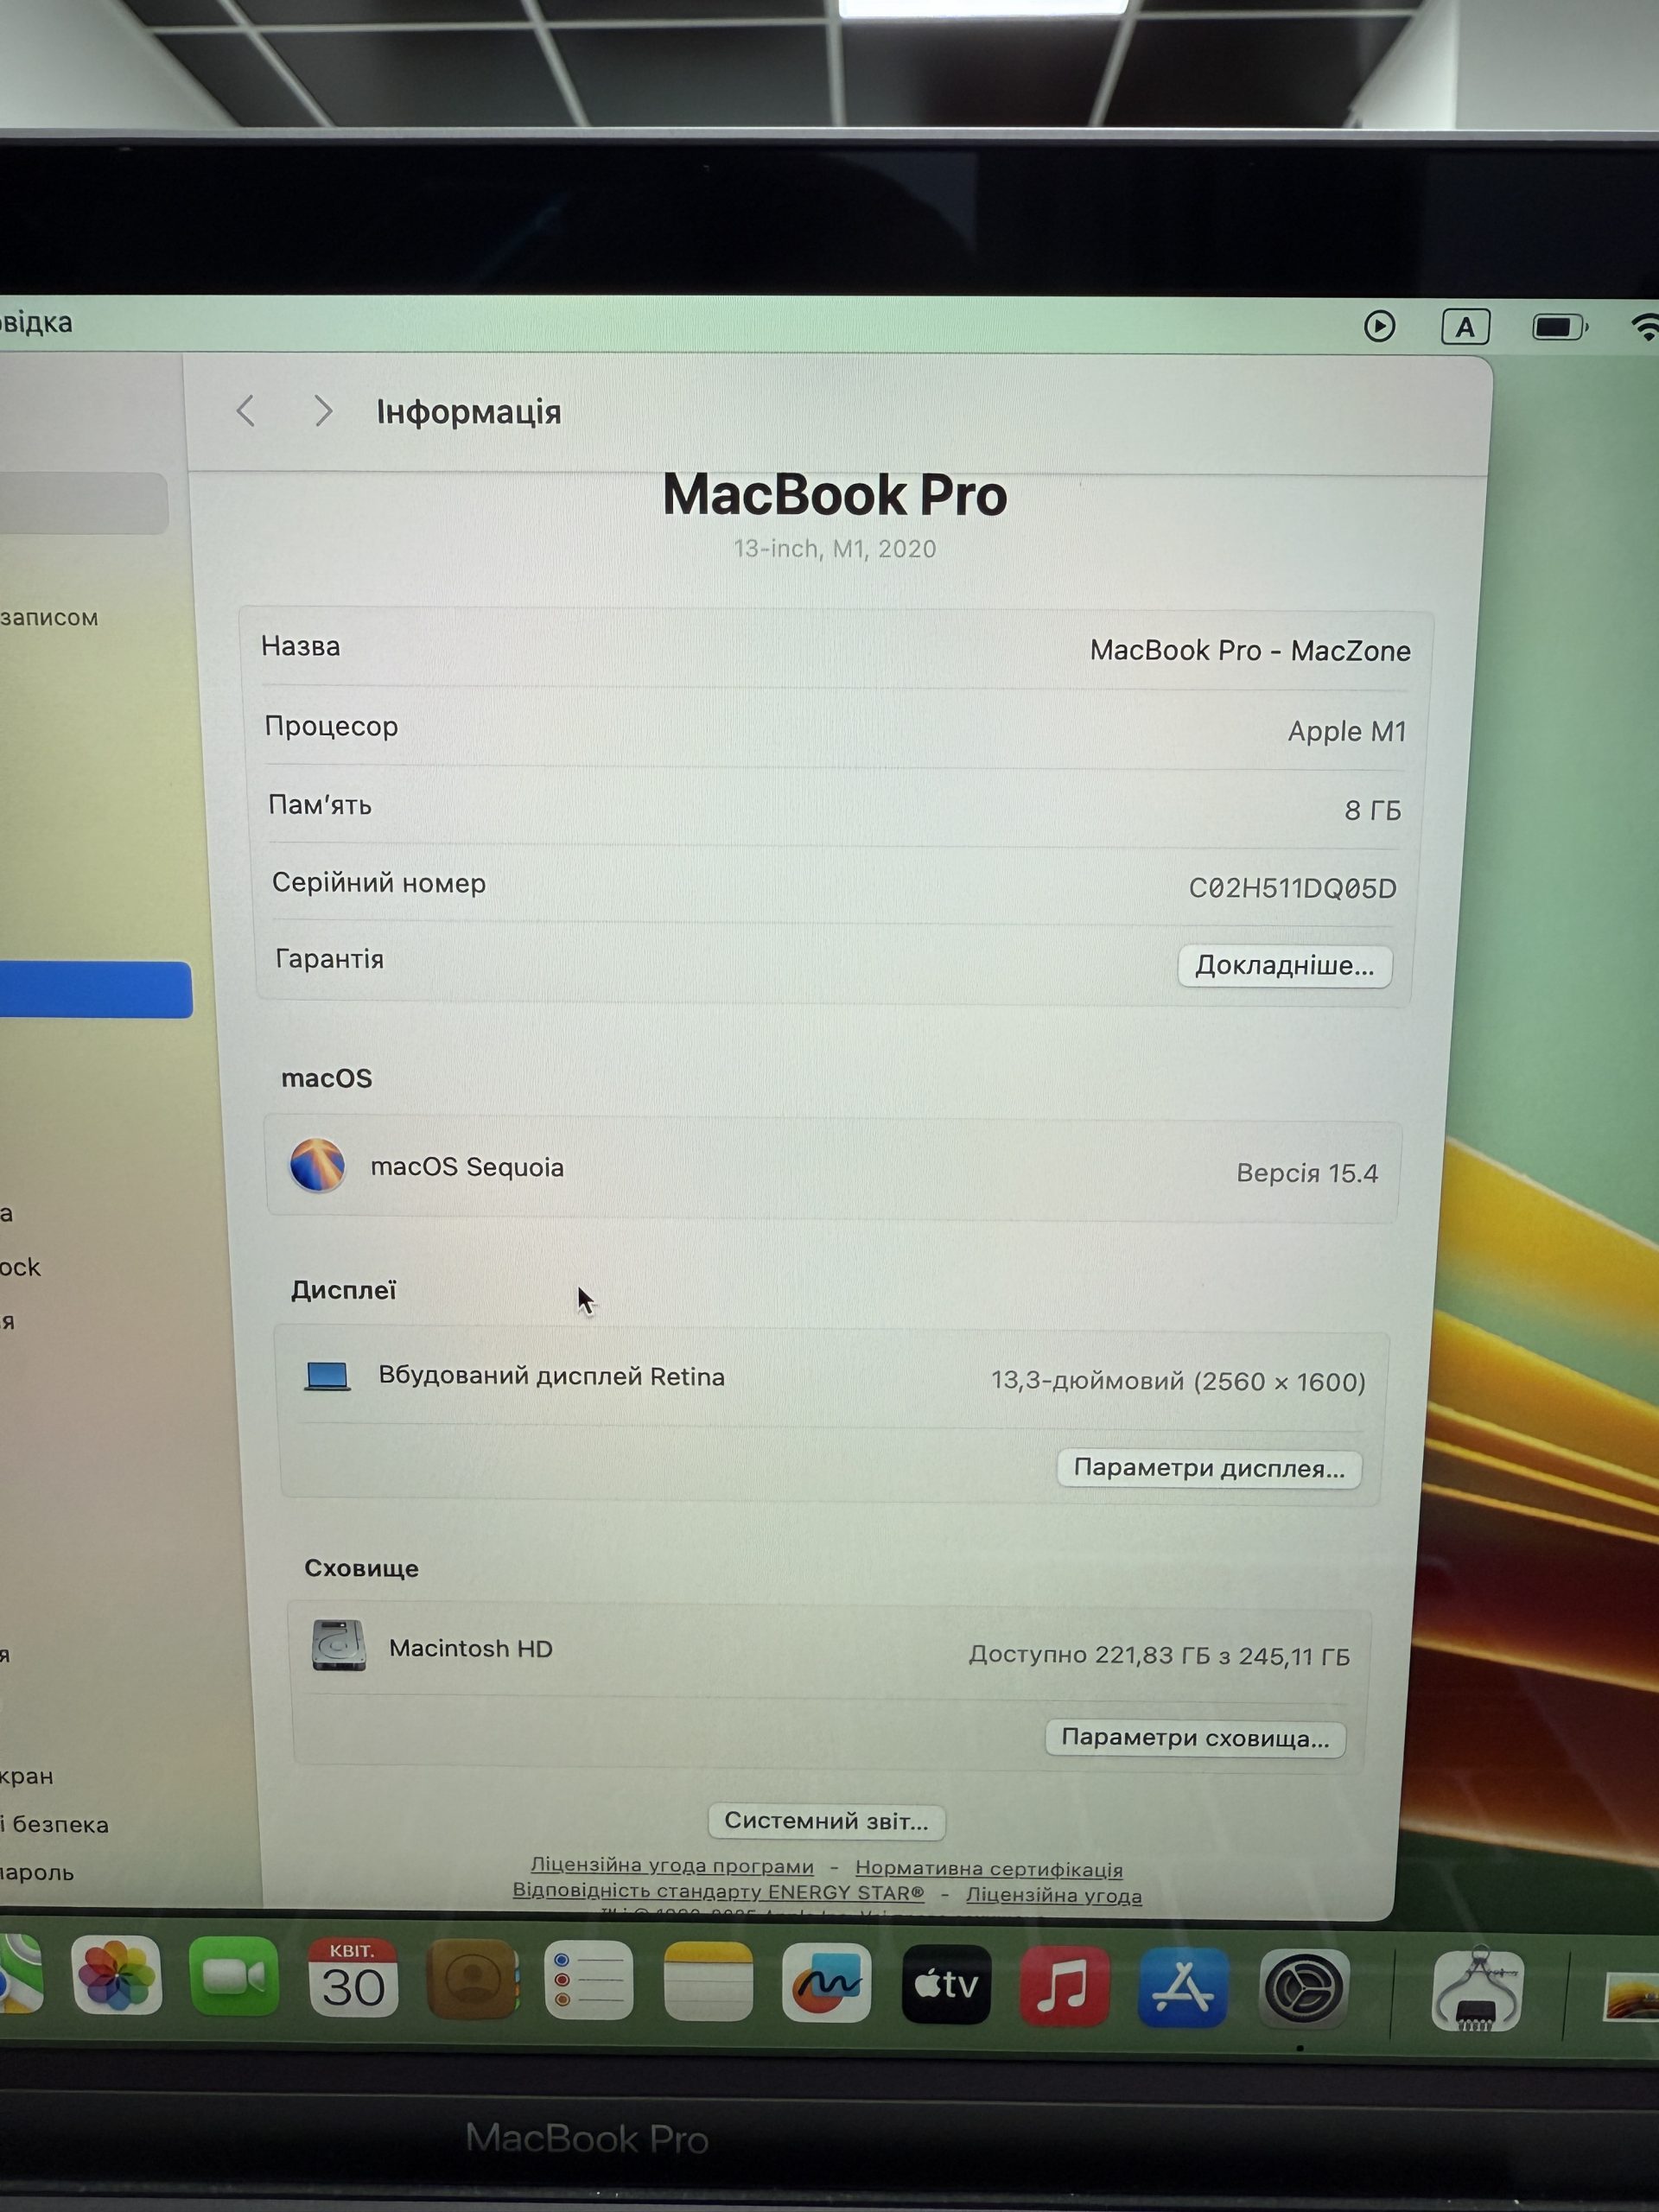1659x2212 pixels.
Task: Click the Версія 15.4 text
Action: [1307, 1173]
